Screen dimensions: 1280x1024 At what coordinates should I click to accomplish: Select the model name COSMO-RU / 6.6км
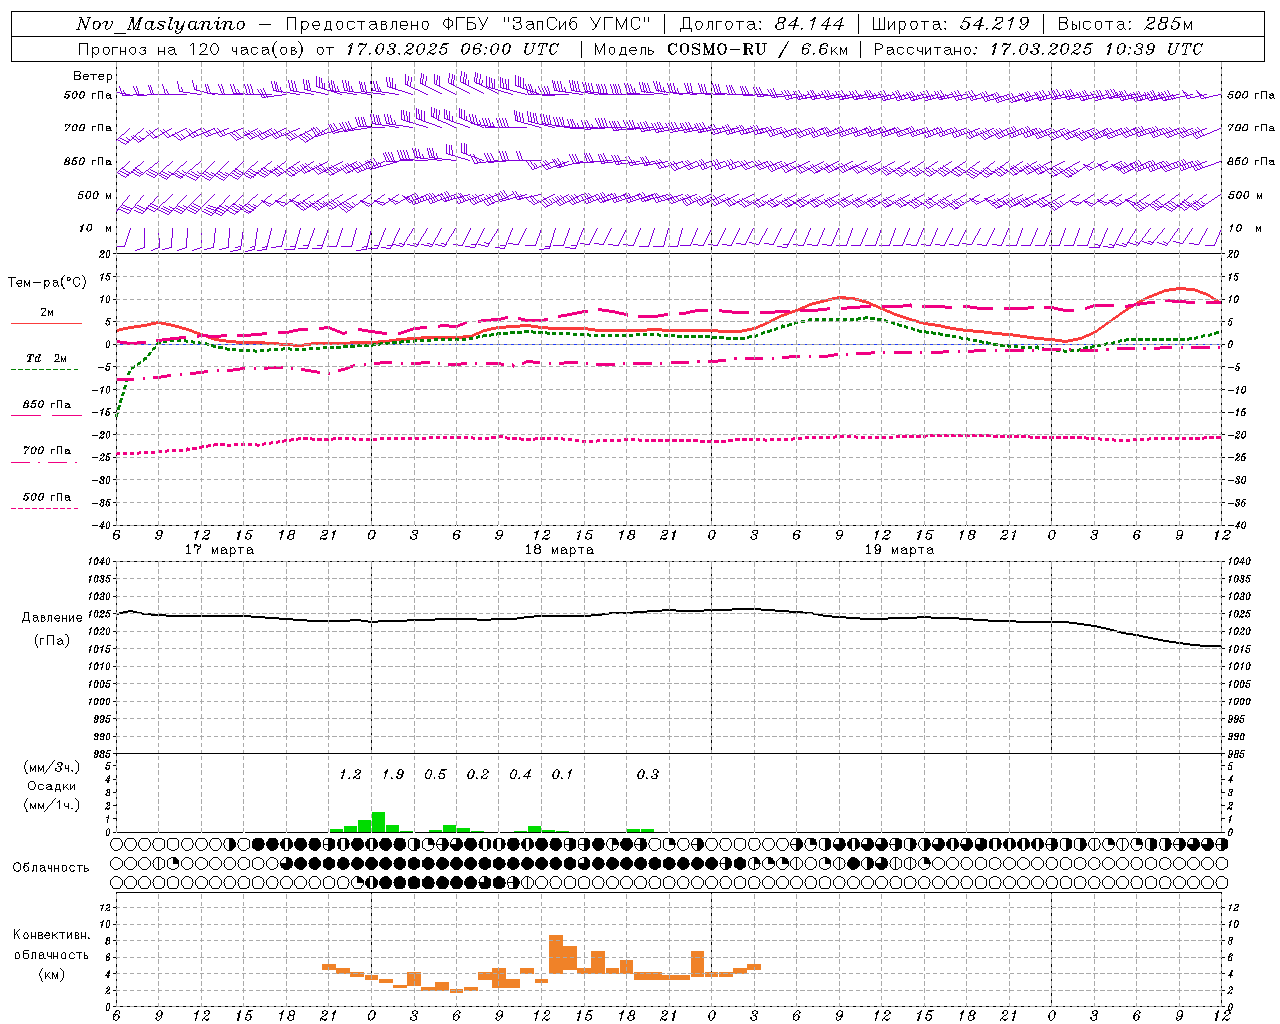click(757, 49)
